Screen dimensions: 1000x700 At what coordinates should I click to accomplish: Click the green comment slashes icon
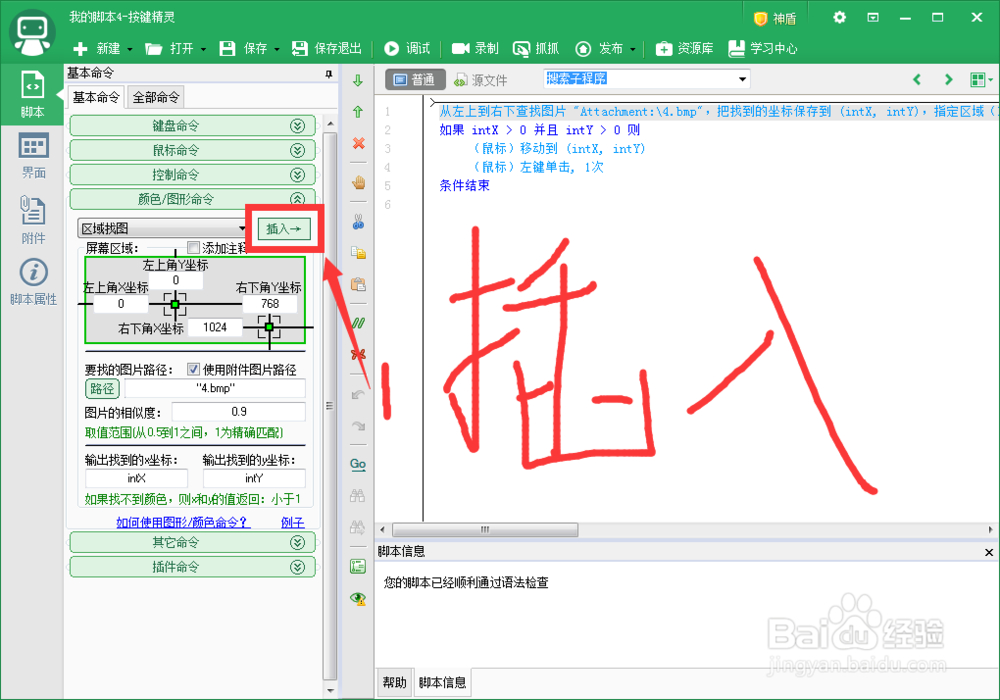click(x=358, y=323)
